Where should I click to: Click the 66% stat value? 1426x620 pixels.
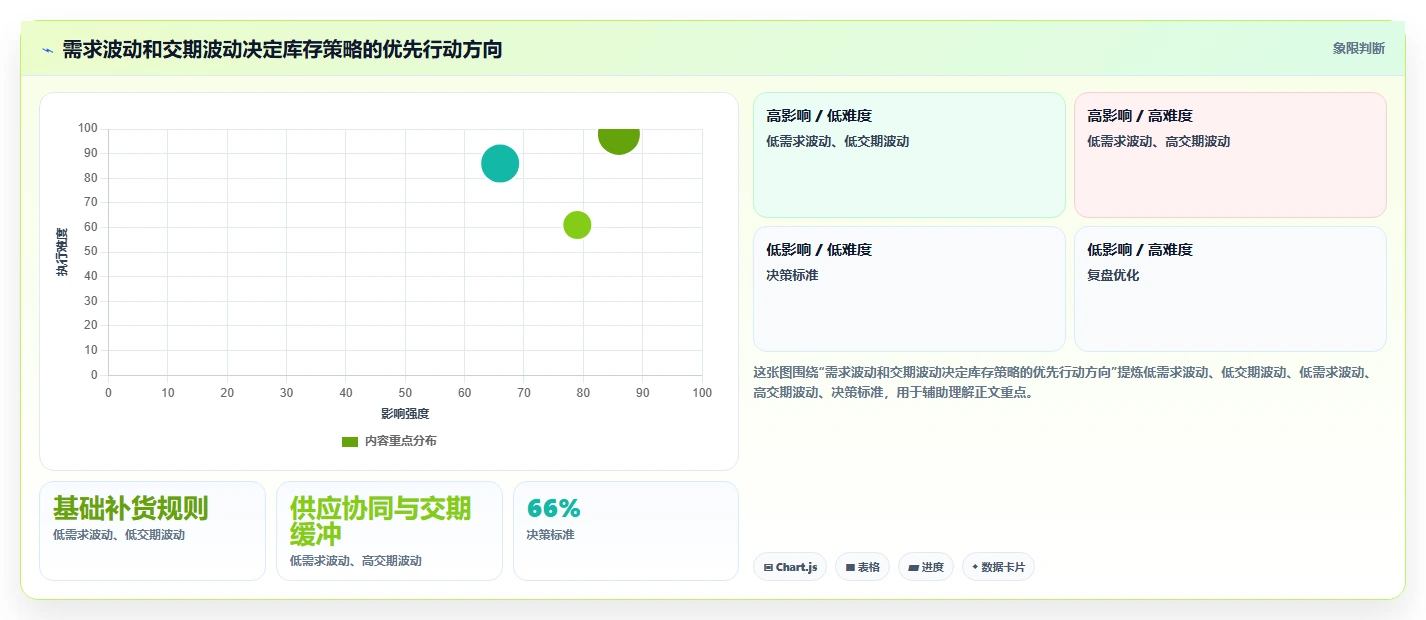coord(553,508)
